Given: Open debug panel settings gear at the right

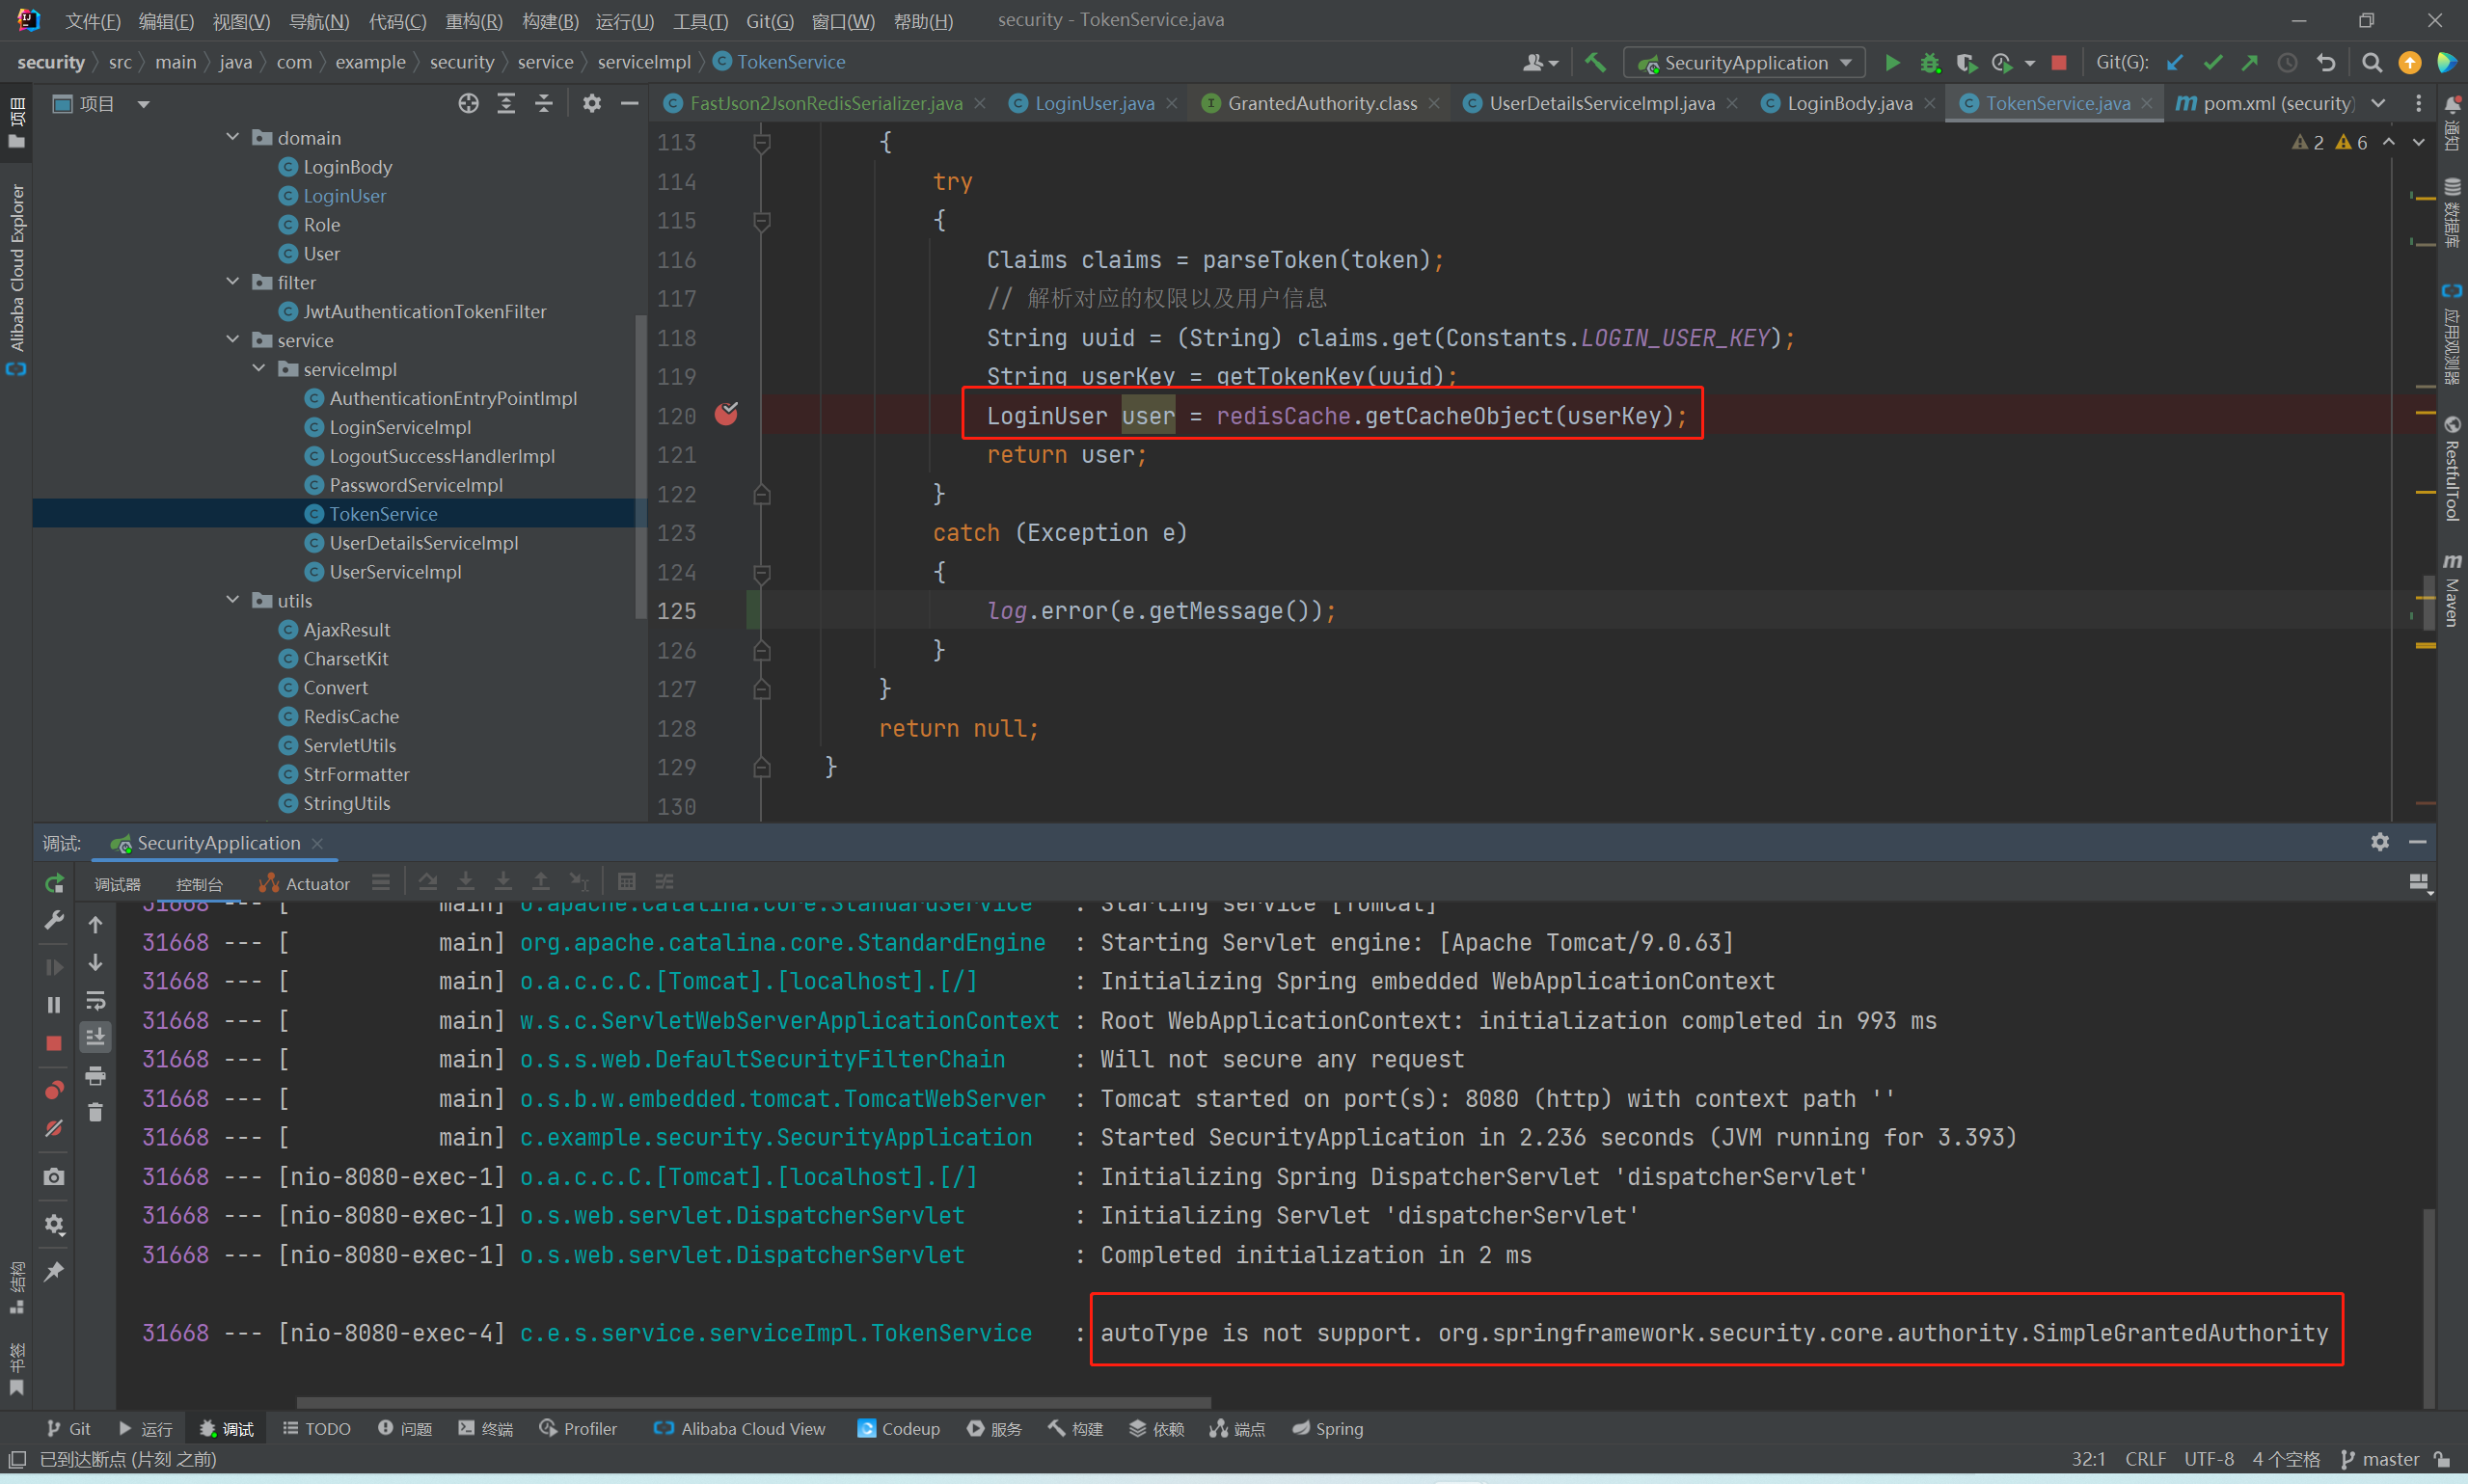Looking at the screenshot, I should tap(2380, 842).
